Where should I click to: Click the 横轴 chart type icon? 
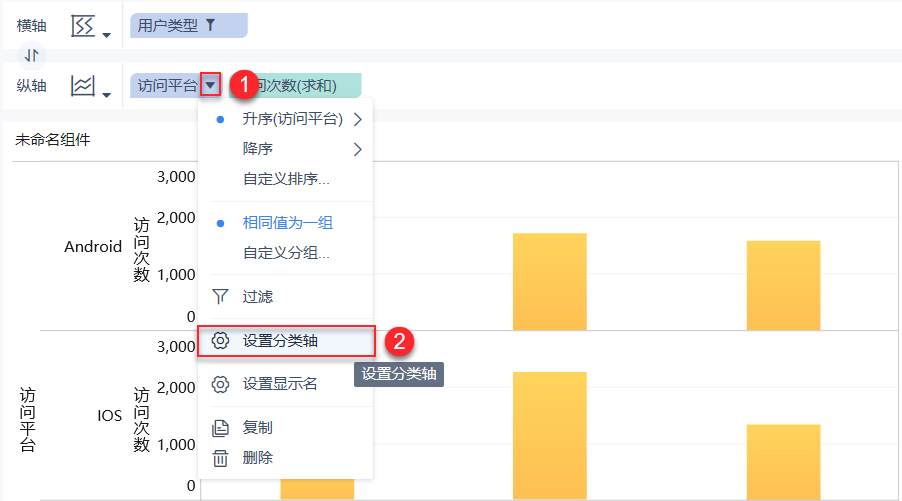(x=83, y=27)
